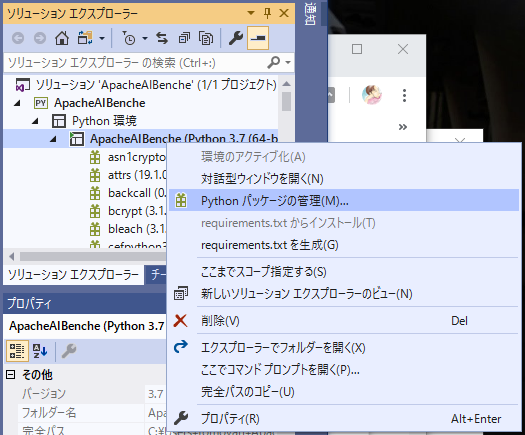The width and height of the screenshot is (525, 435).
Task: Open Properties wrench in Solution Explorer toolbar
Action: (236, 38)
